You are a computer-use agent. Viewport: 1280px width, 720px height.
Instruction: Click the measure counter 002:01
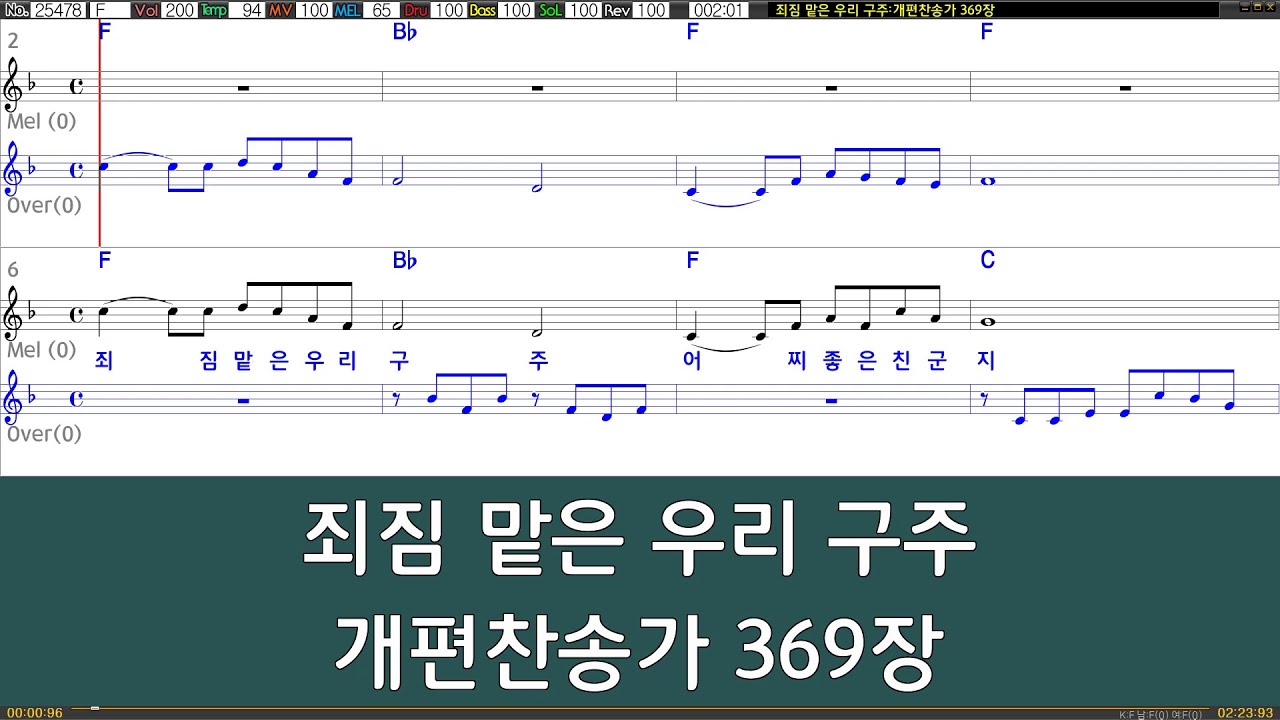coord(718,10)
